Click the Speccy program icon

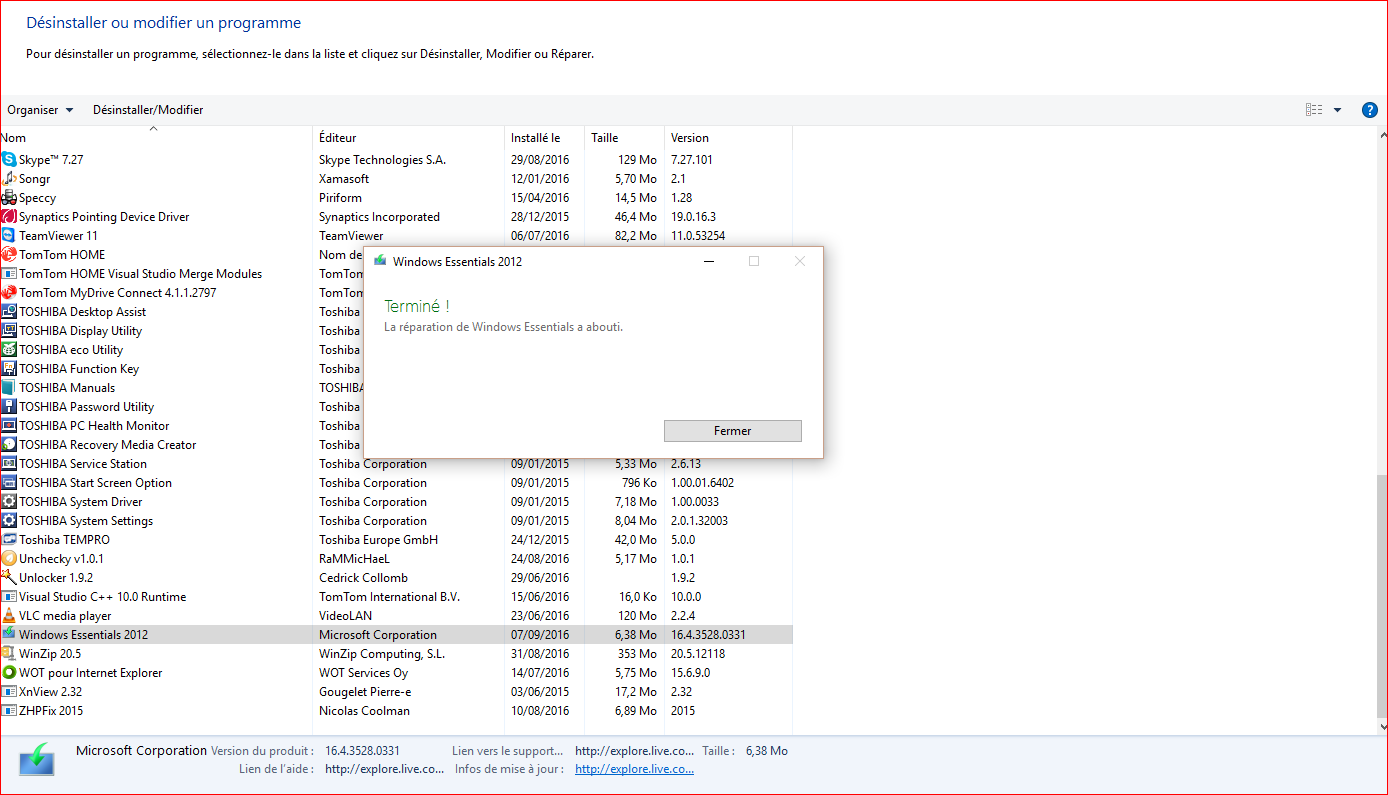pyautogui.click(x=9, y=198)
